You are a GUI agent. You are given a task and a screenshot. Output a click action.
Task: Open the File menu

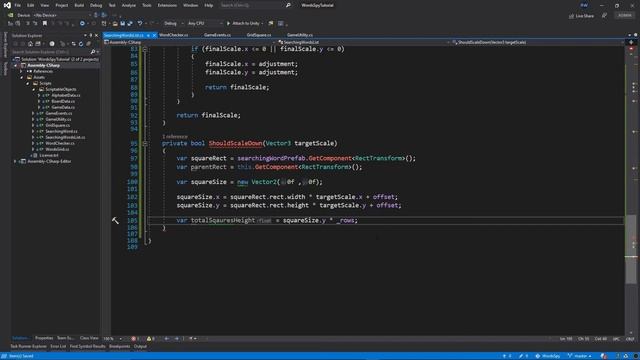(18, 5)
